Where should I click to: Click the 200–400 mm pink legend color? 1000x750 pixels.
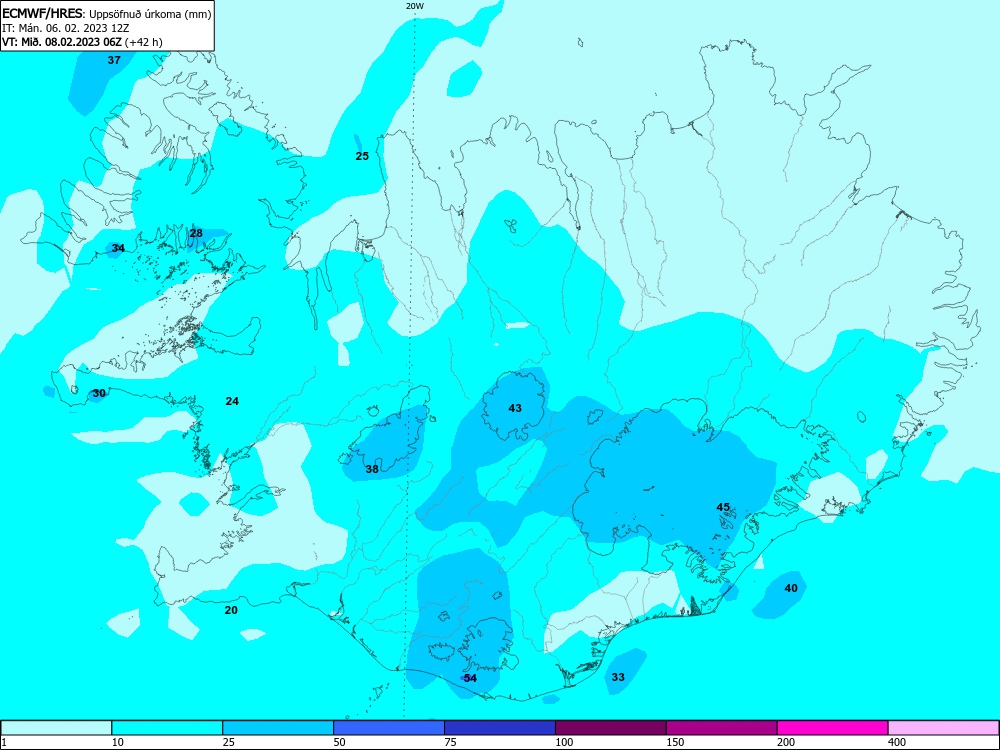(x=833, y=728)
